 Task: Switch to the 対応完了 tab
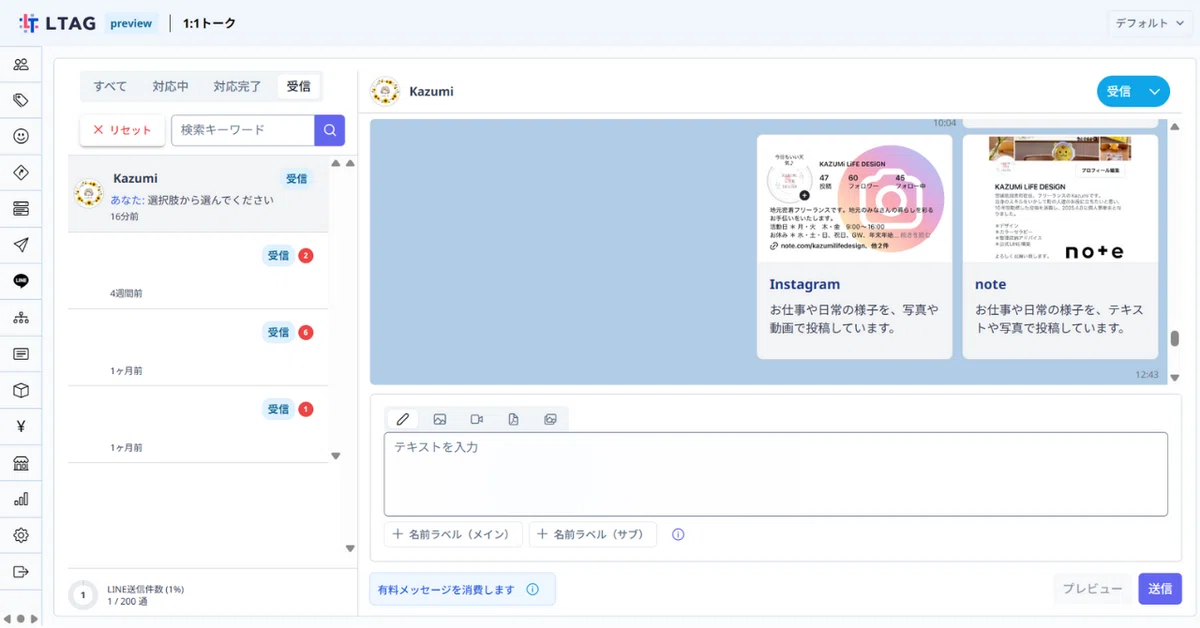click(237, 87)
